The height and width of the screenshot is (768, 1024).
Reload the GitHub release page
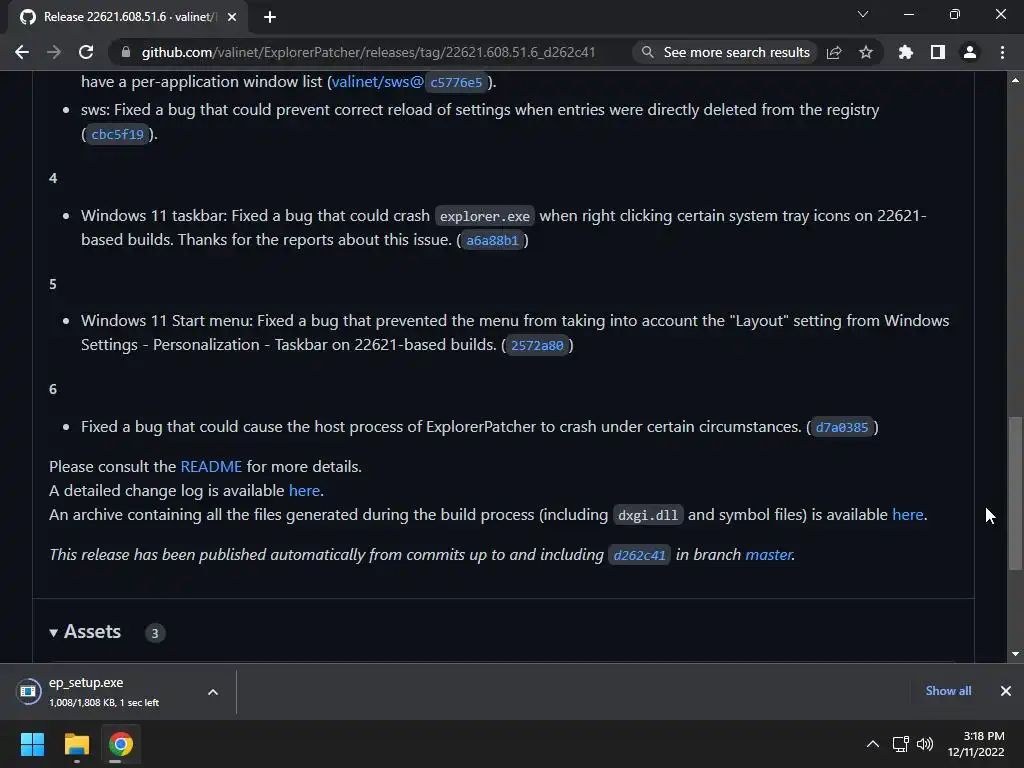(86, 52)
